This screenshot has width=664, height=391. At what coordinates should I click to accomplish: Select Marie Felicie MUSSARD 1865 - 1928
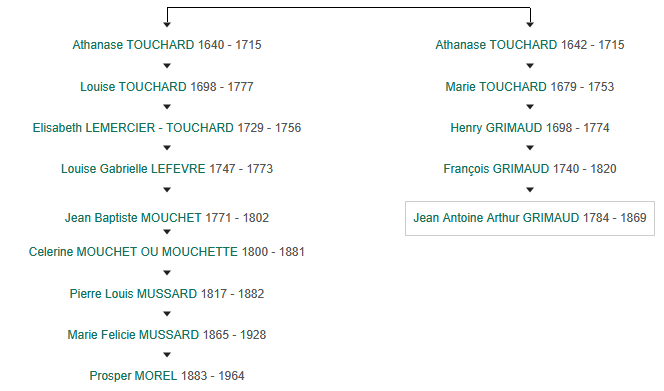click(x=167, y=335)
